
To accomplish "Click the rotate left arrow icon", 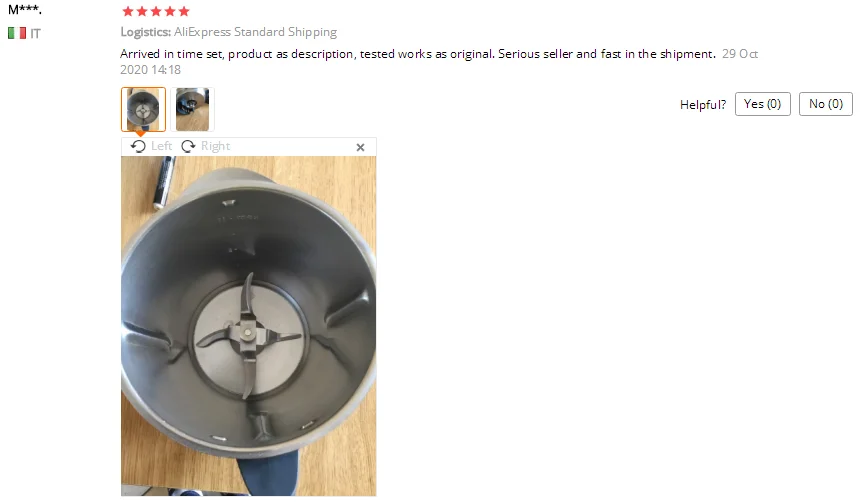I will (x=138, y=146).
